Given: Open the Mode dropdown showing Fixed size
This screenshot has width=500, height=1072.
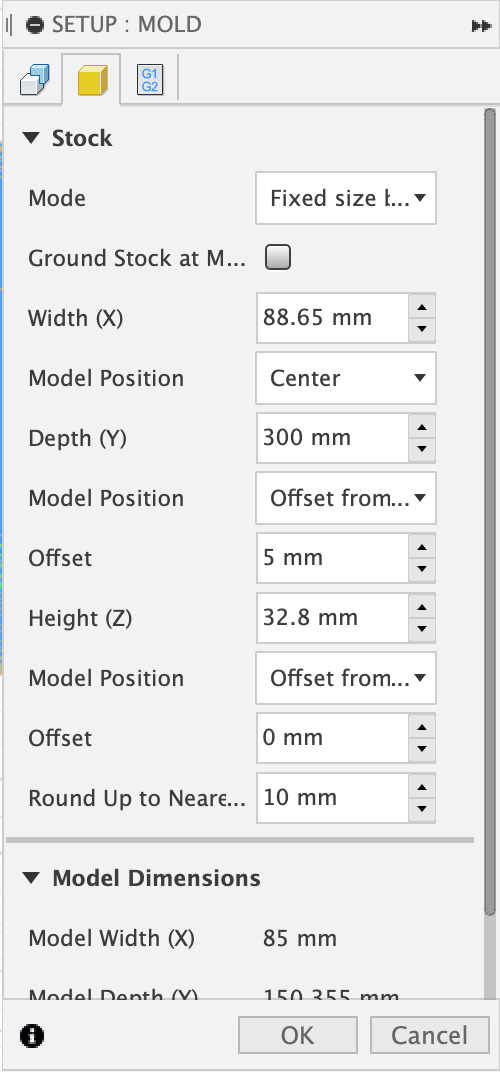Looking at the screenshot, I should pyautogui.click(x=345, y=198).
